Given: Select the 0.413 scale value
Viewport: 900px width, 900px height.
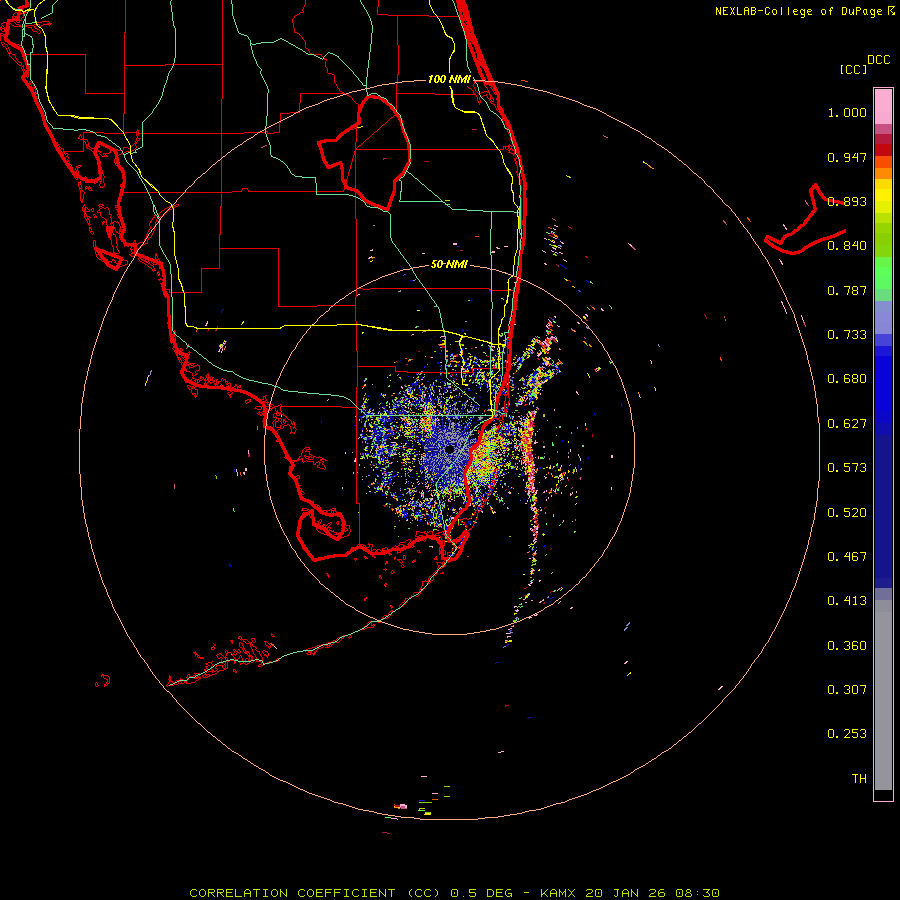Looking at the screenshot, I should click(x=847, y=601).
